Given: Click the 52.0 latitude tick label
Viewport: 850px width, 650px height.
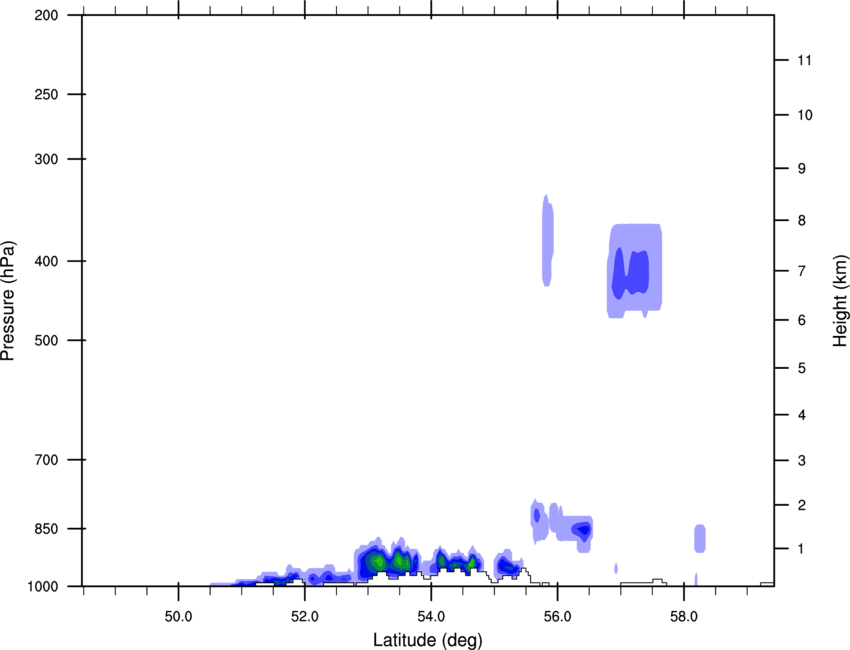Looking at the screenshot, I should 305,617.
